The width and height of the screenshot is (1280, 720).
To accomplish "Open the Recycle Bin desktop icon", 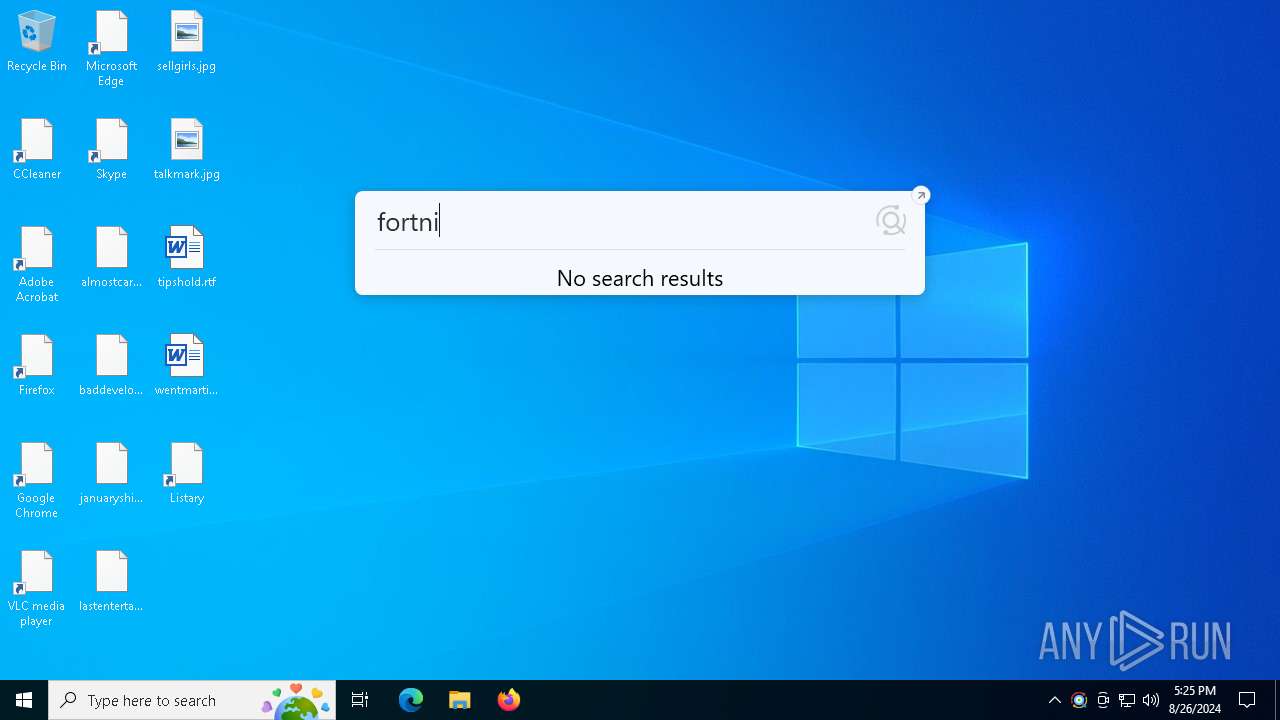I will tap(37, 42).
